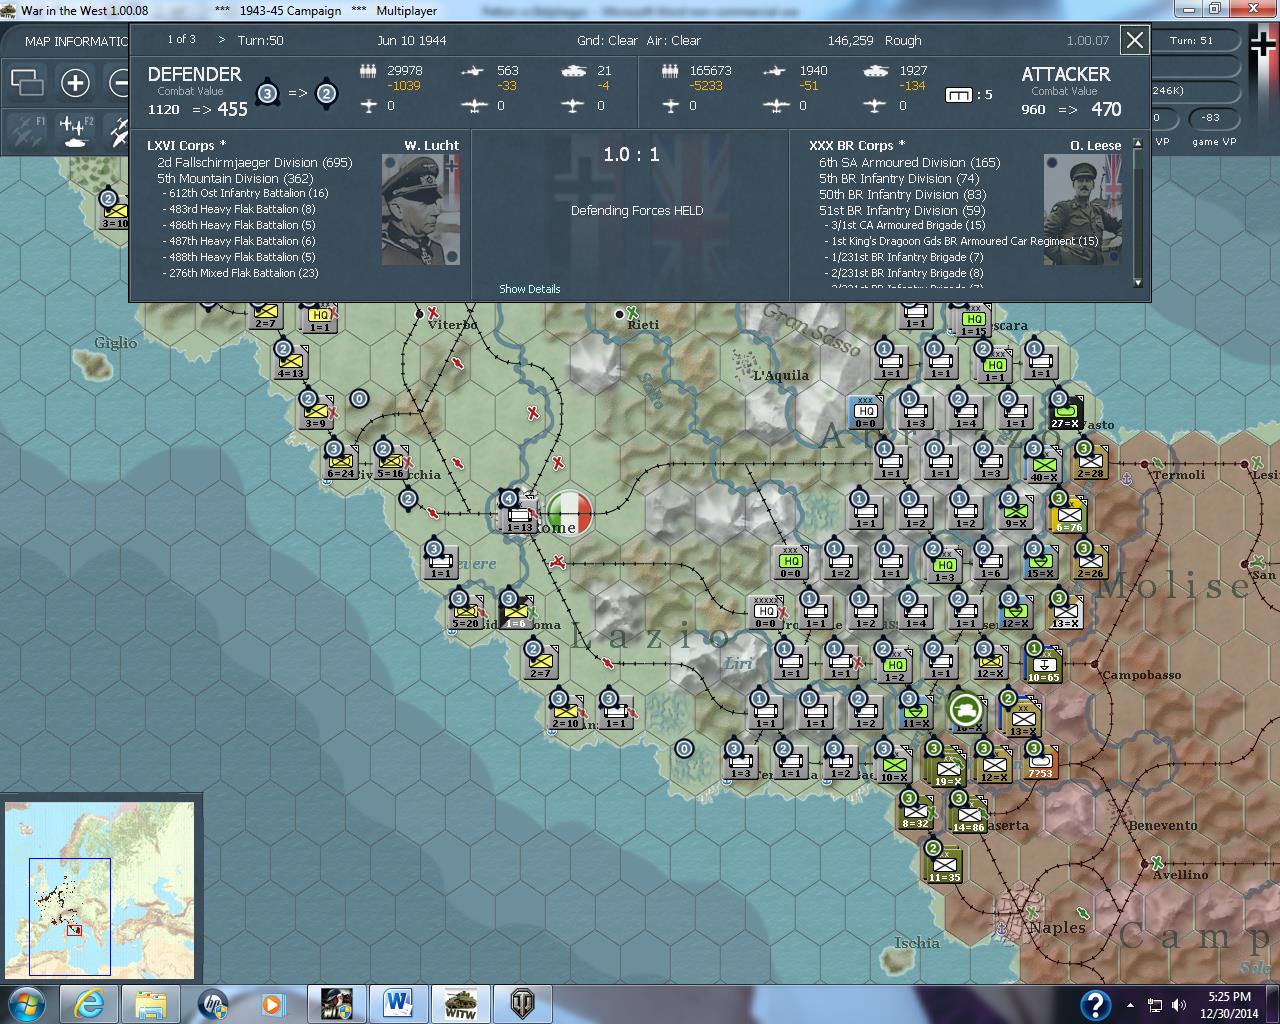The image size is (1280, 1024).
Task: Click the XXX BR Corps header
Action: [857, 145]
